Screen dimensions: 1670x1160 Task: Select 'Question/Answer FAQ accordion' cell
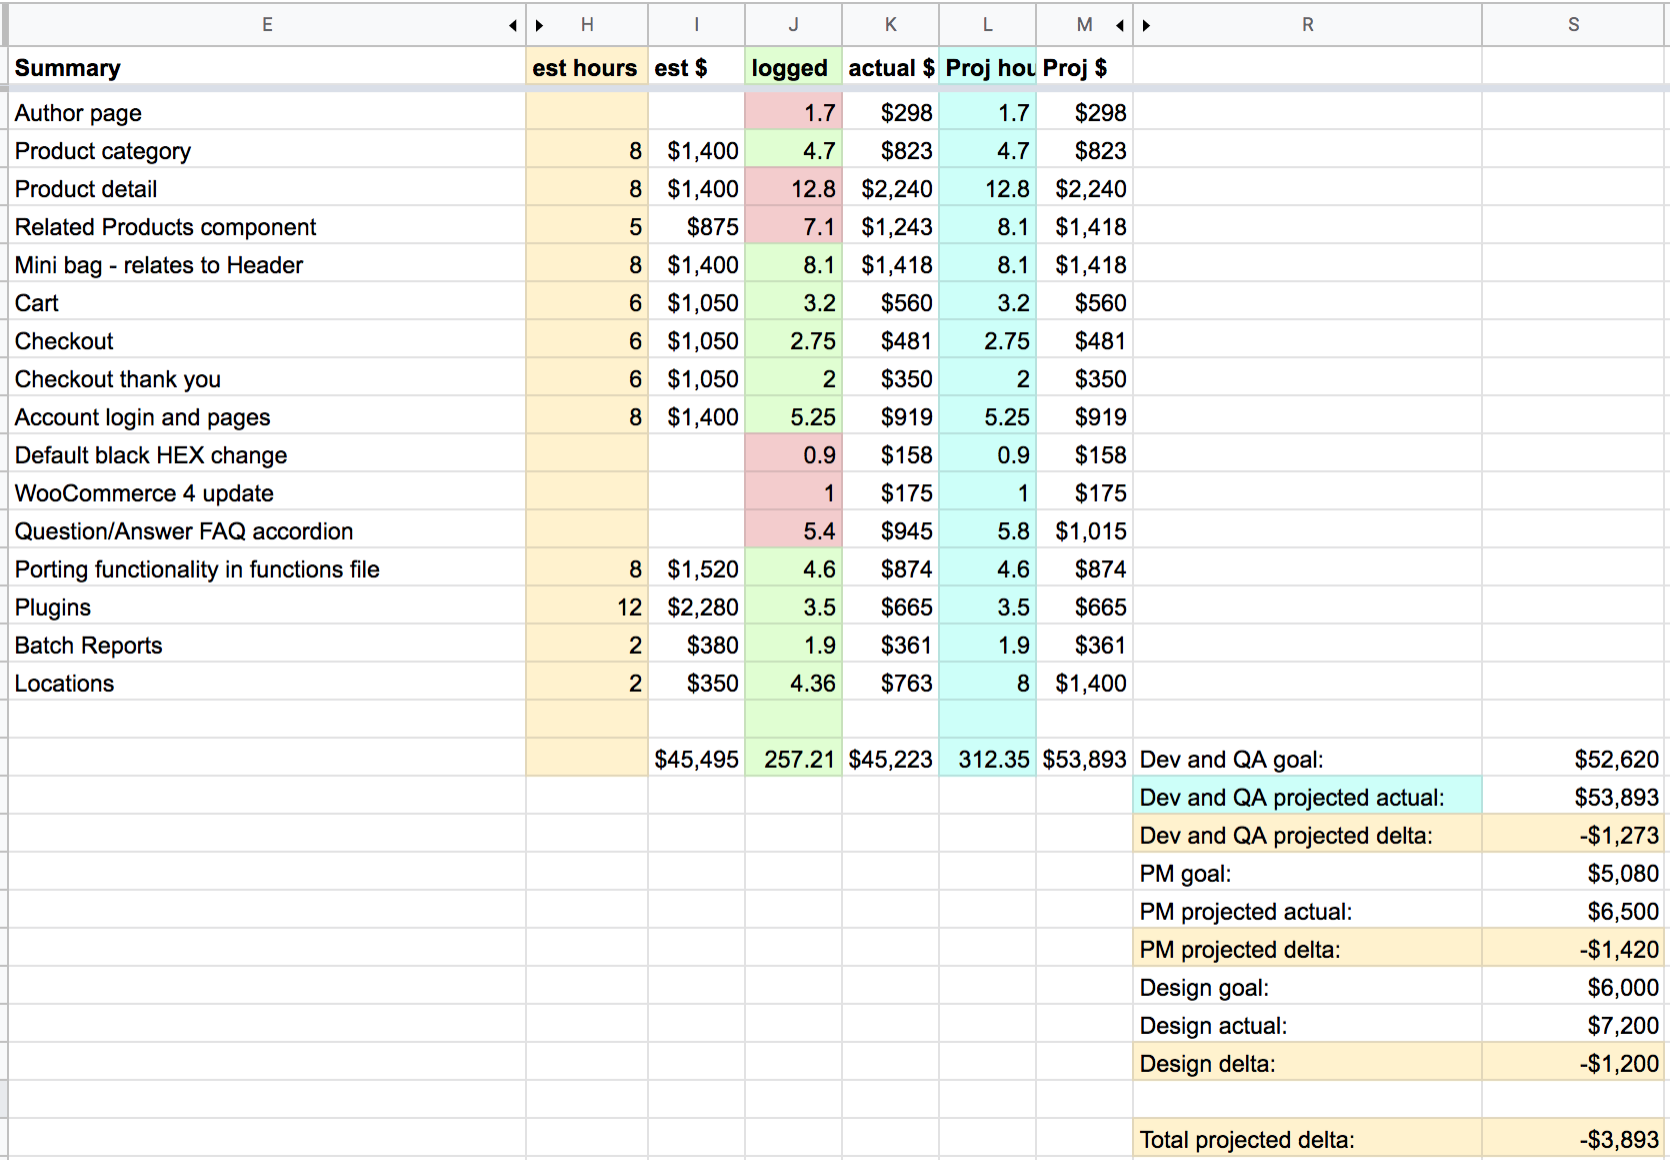click(267, 530)
